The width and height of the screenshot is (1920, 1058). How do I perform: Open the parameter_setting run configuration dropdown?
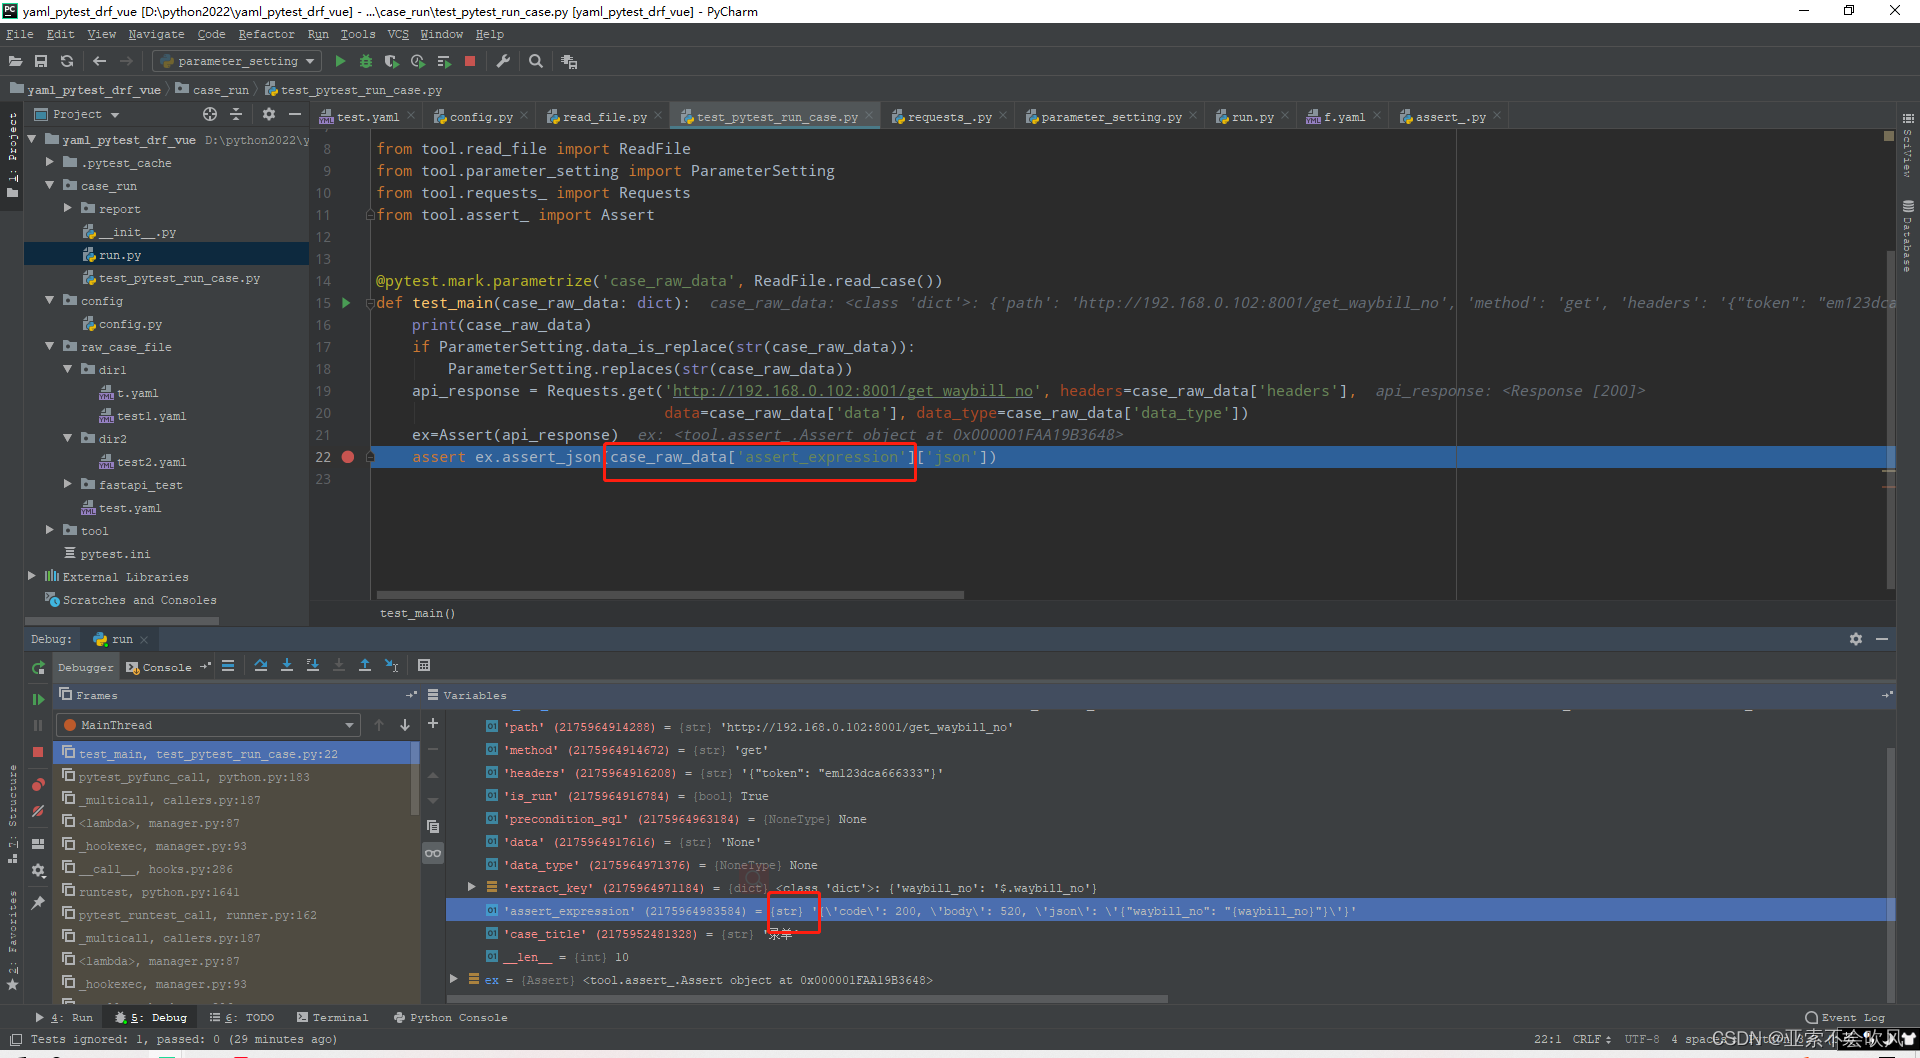pos(237,61)
